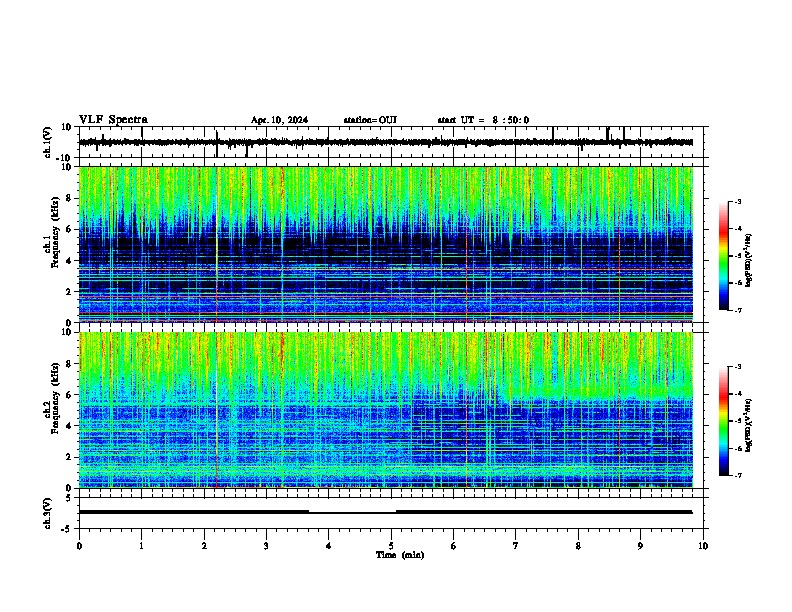Click the "-10" tick on the ch.1 voltage axis
Image resolution: width=792 pixels, height=612 pixels.
coord(65,158)
